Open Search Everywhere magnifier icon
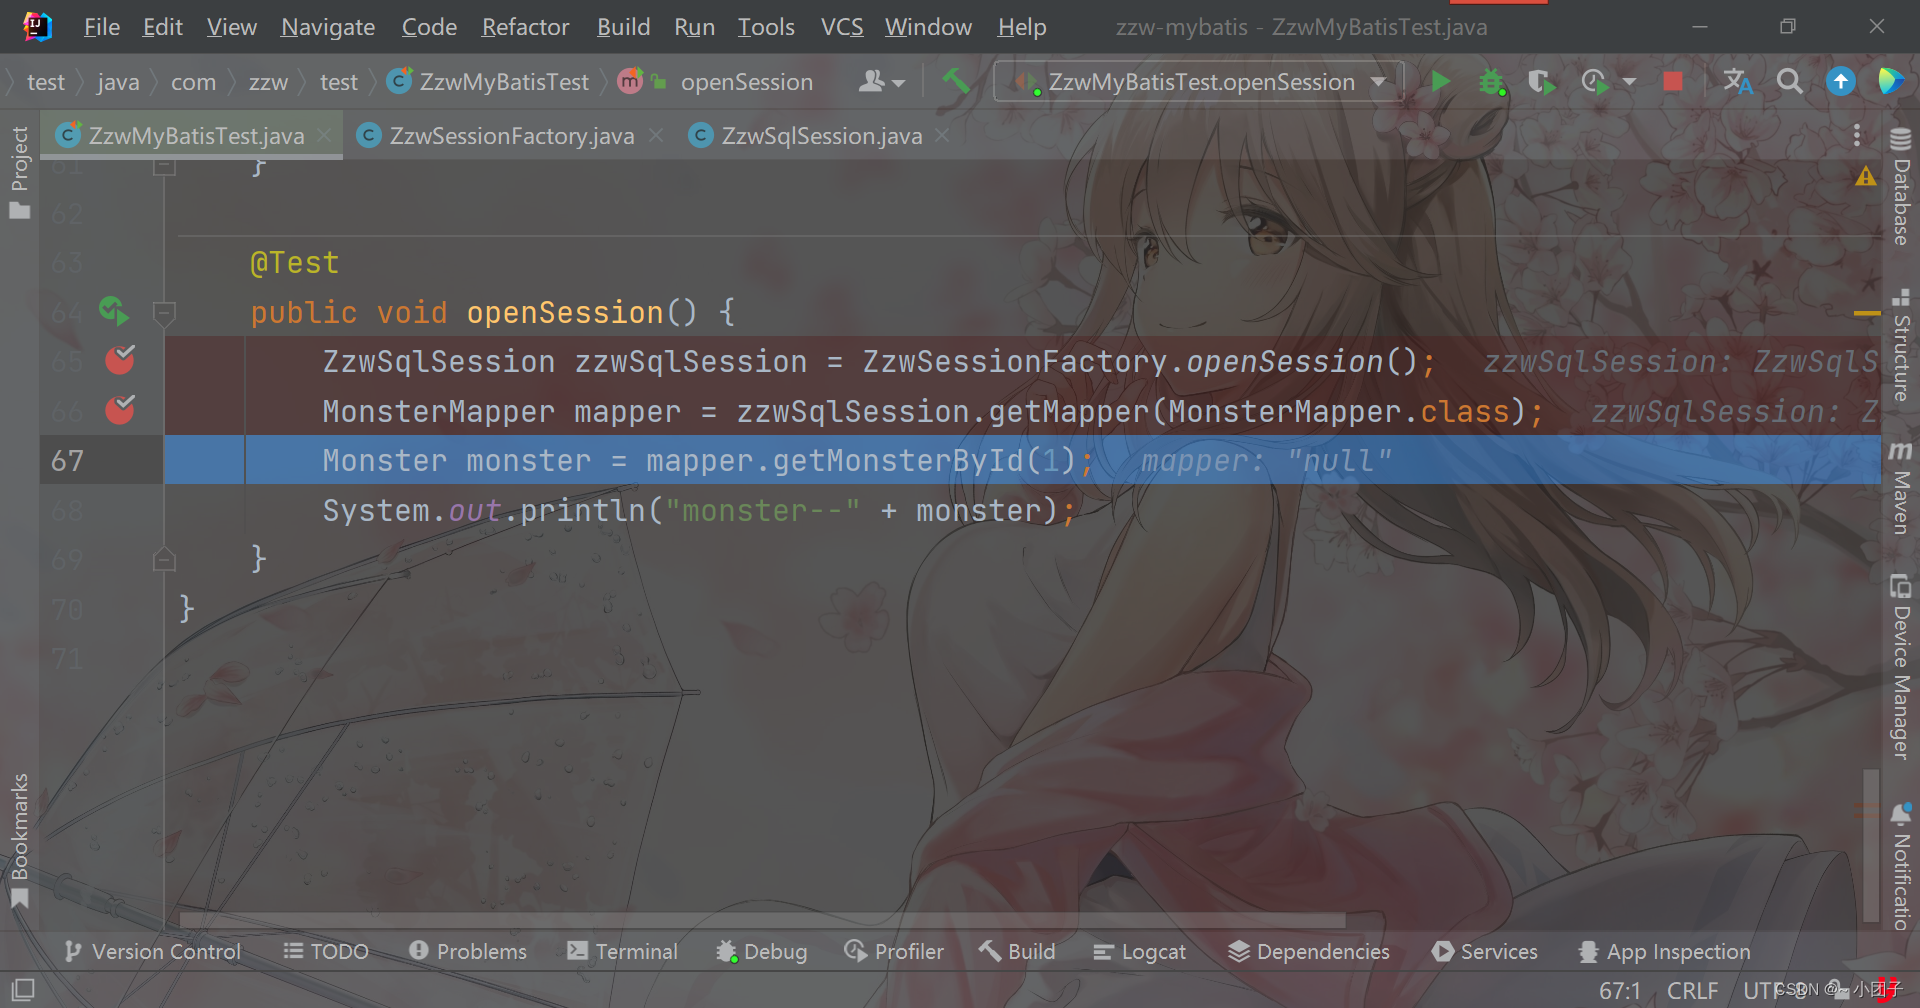 (x=1790, y=81)
